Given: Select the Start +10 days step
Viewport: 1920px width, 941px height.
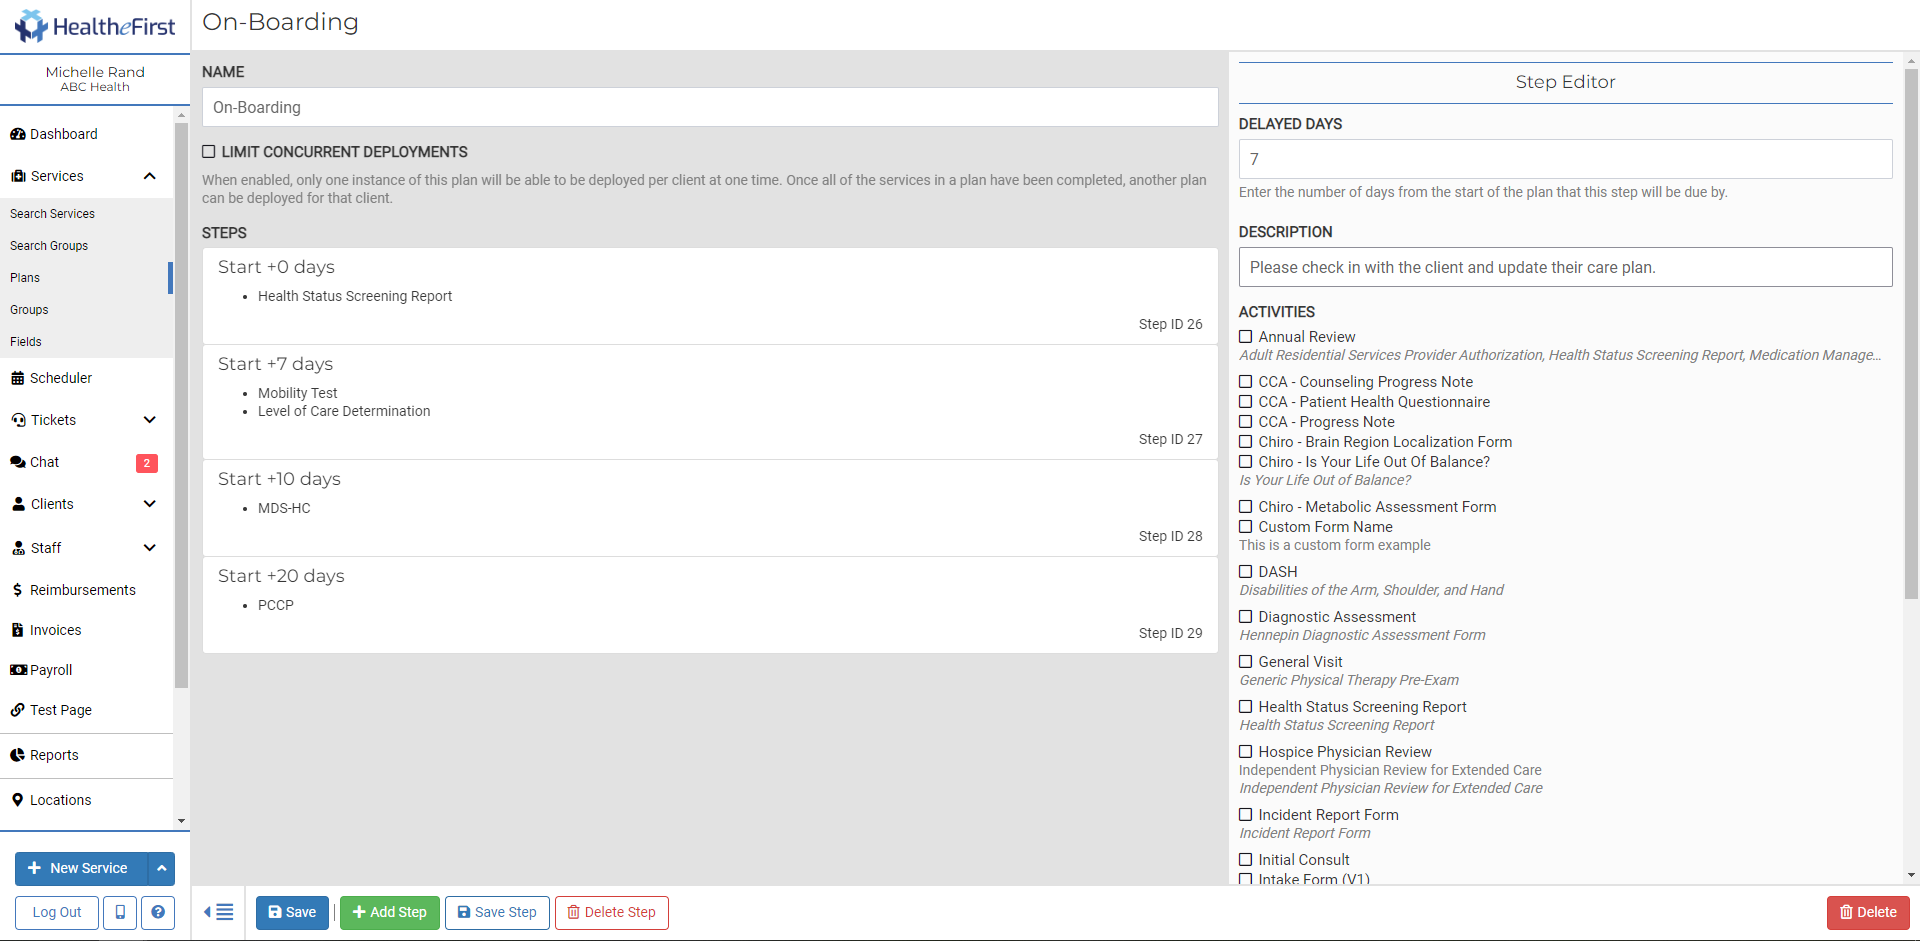Looking at the screenshot, I should click(x=710, y=508).
